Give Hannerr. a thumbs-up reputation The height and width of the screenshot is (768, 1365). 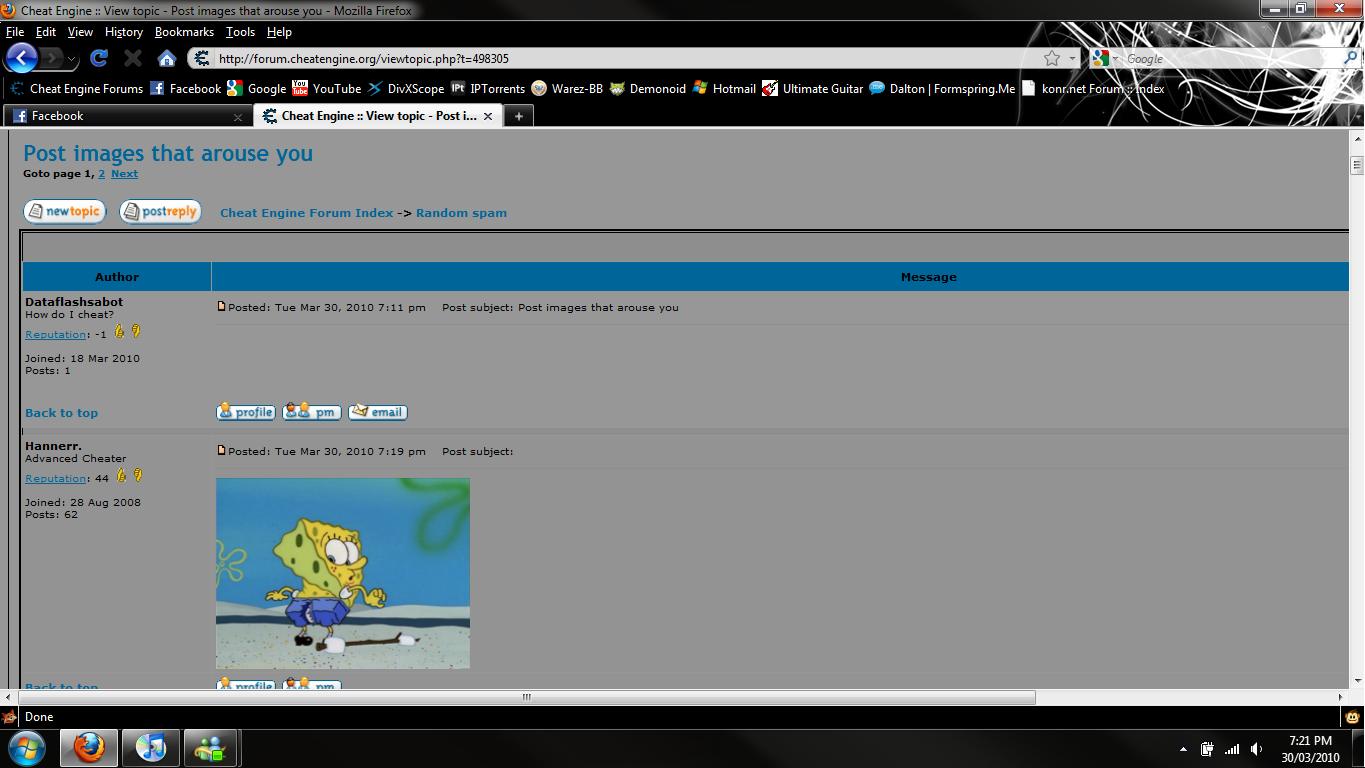(120, 475)
